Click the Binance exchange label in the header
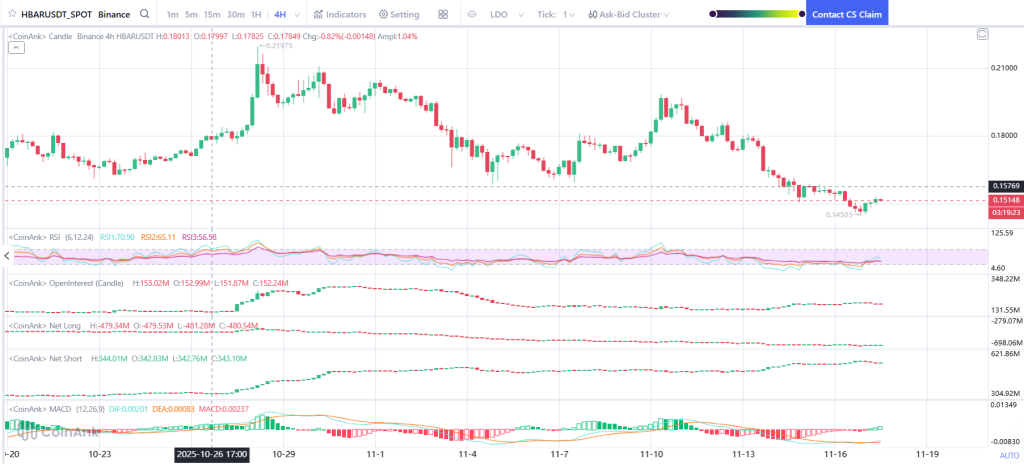The width and height of the screenshot is (1024, 464). click(x=114, y=14)
